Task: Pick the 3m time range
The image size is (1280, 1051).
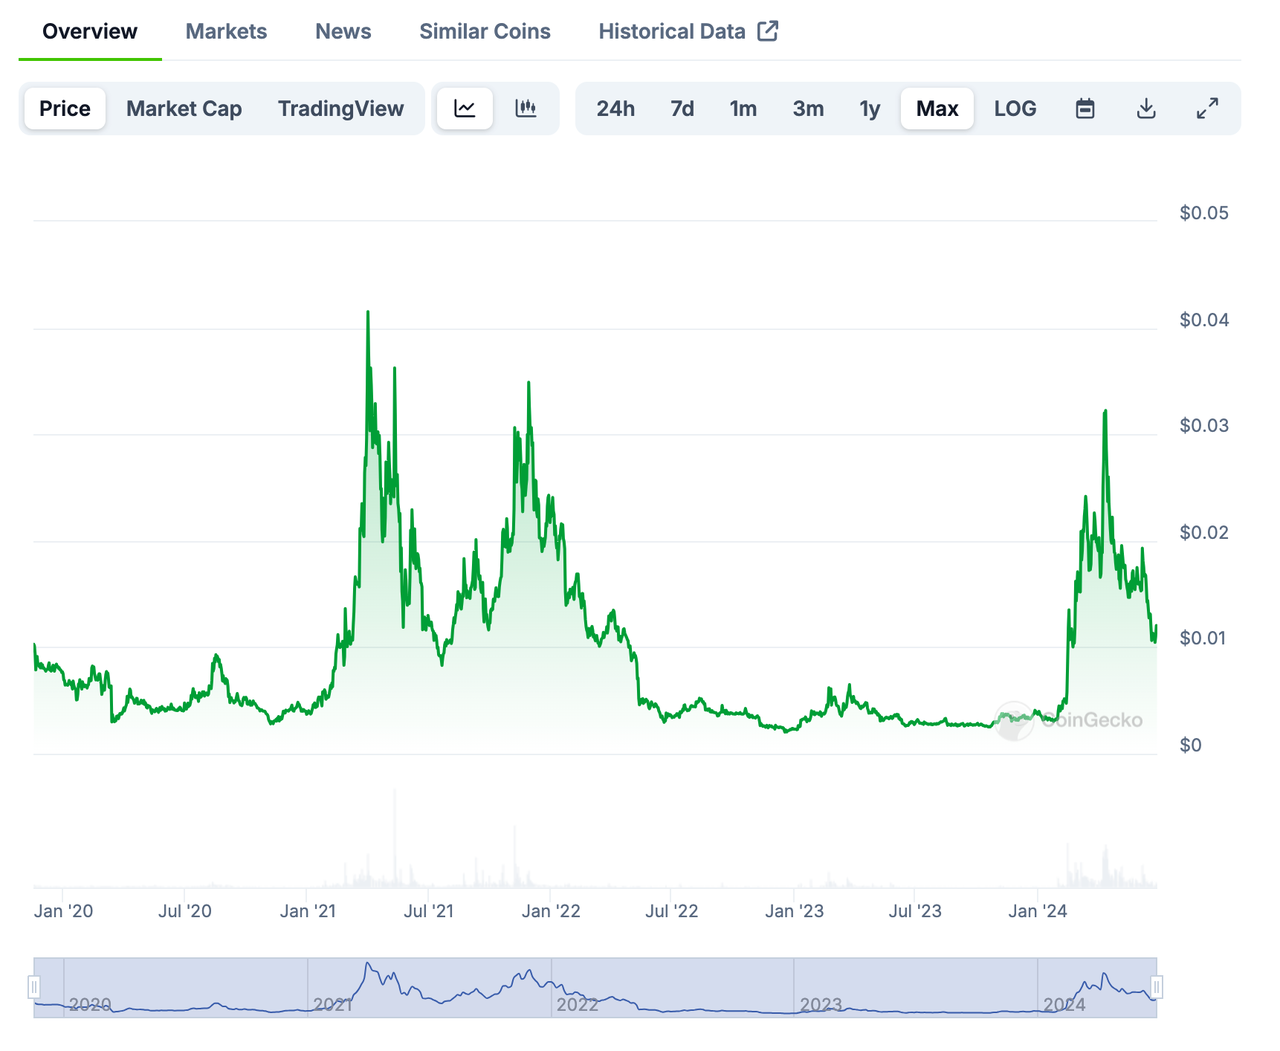Action: tap(808, 108)
